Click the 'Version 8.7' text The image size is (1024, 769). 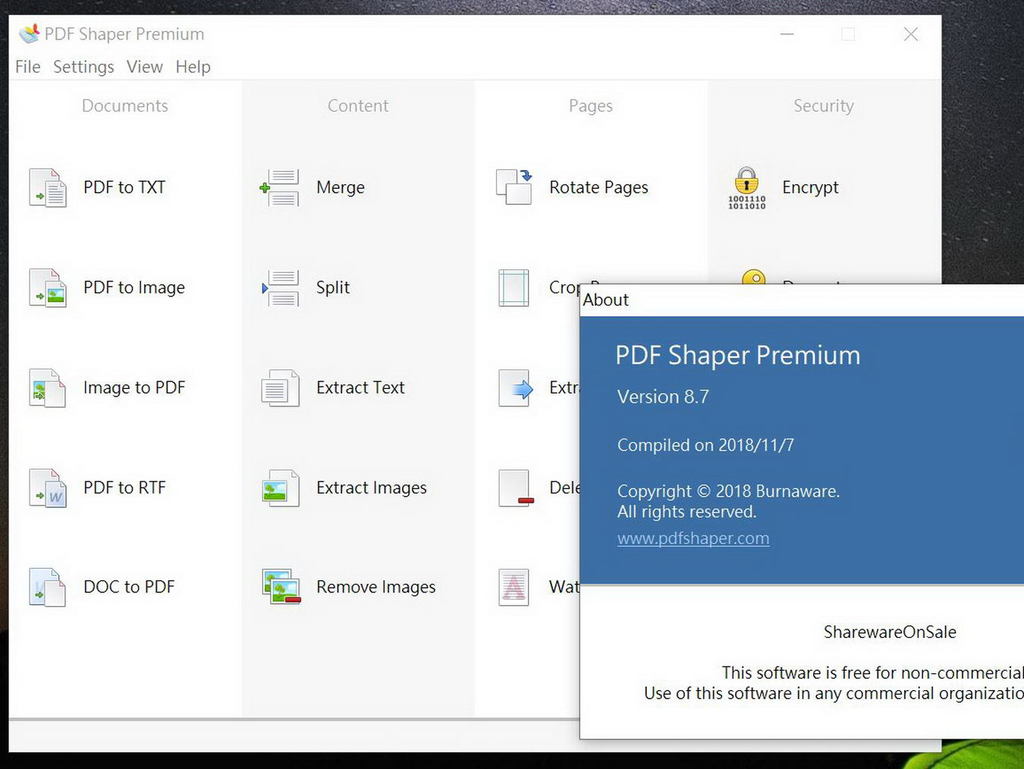(663, 397)
